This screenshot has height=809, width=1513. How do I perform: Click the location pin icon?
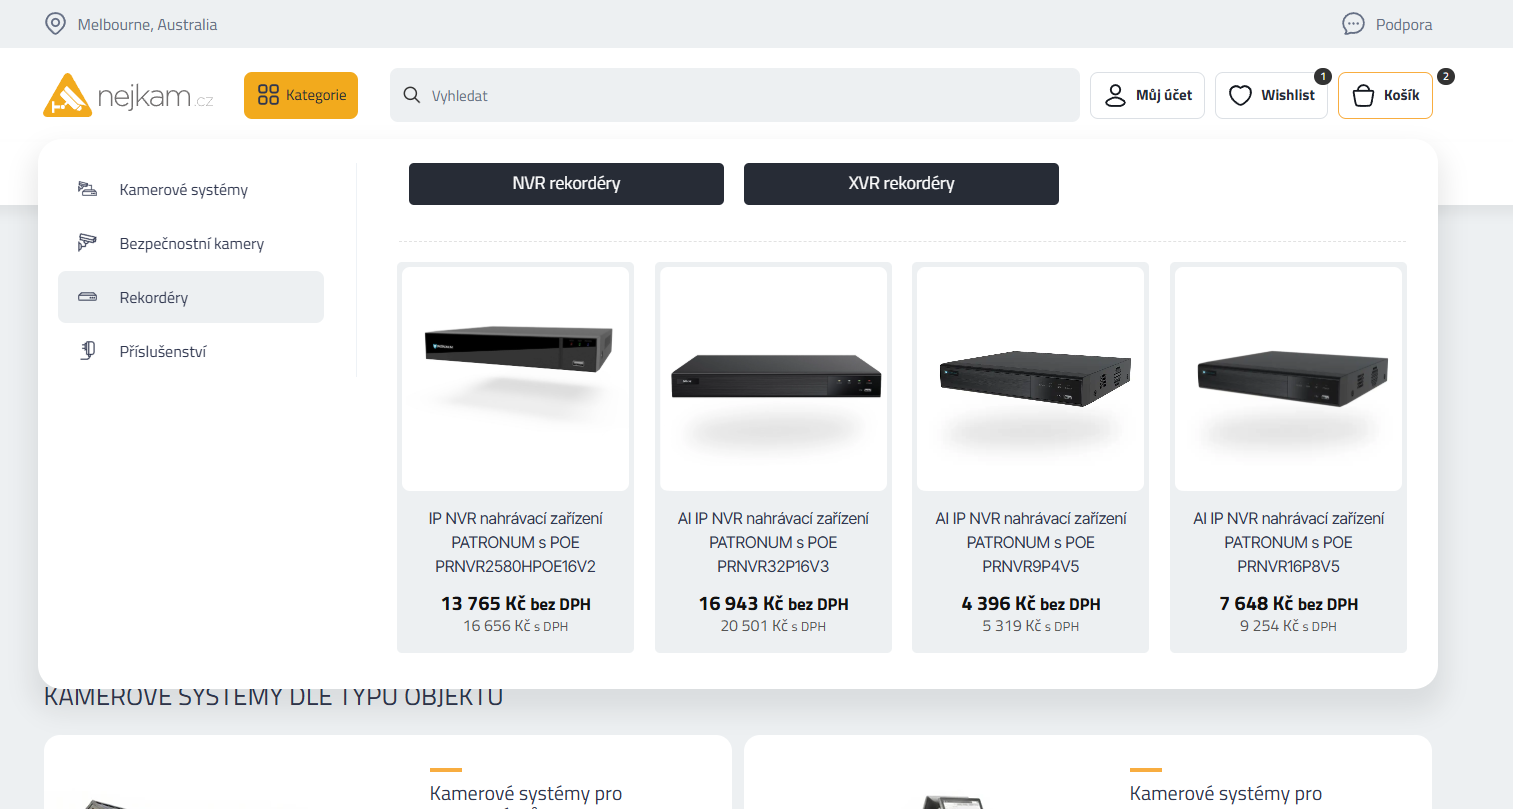click(x=56, y=24)
